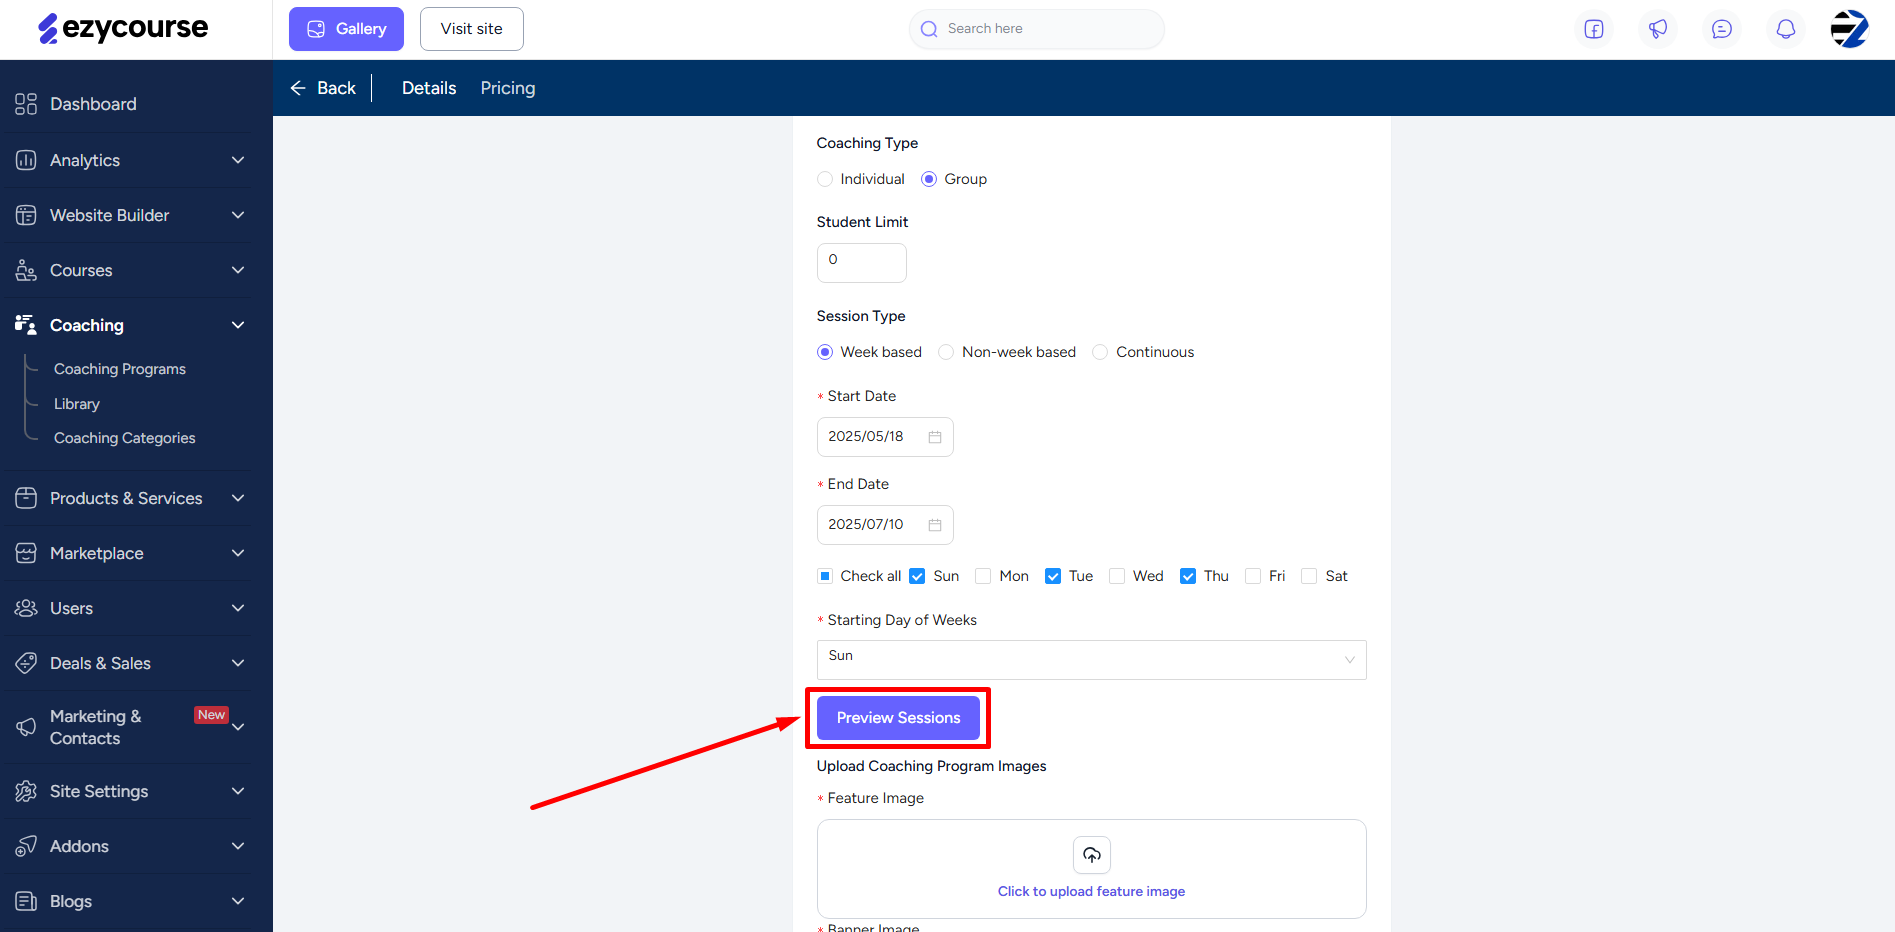
Task: Check the Wed checkbox
Action: (1117, 576)
